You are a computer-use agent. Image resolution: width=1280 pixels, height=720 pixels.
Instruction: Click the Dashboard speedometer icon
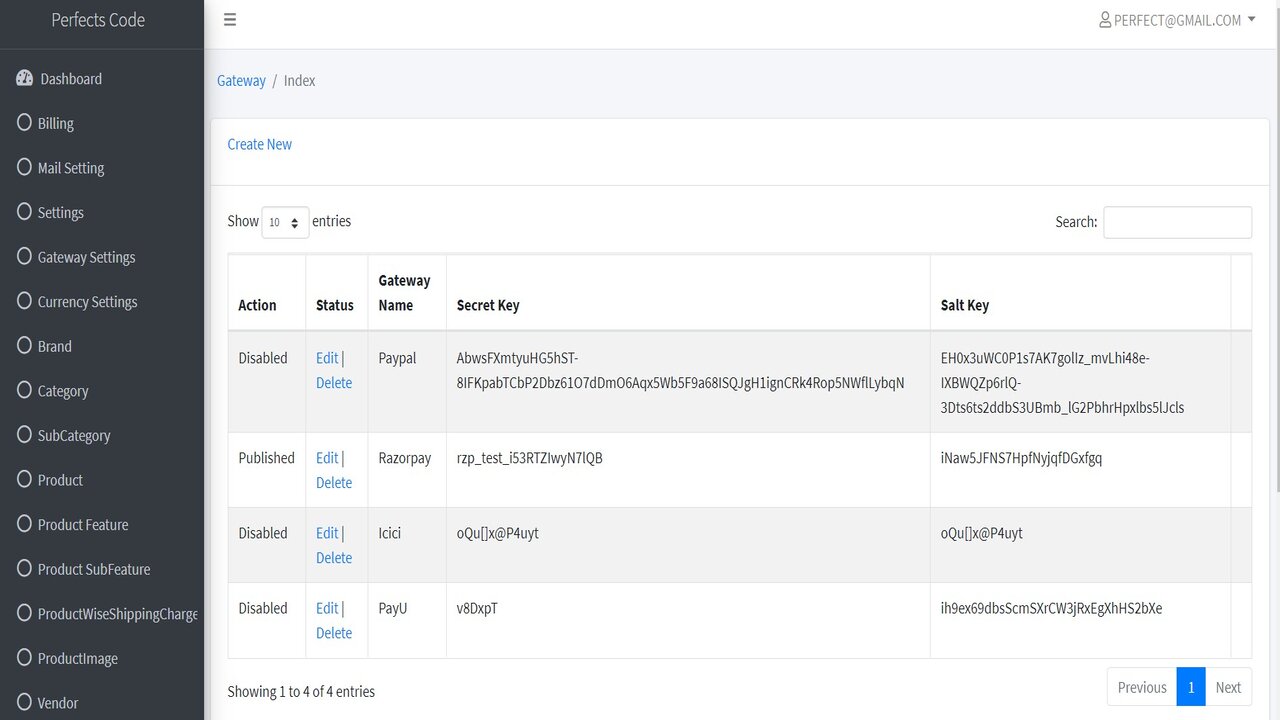point(25,79)
